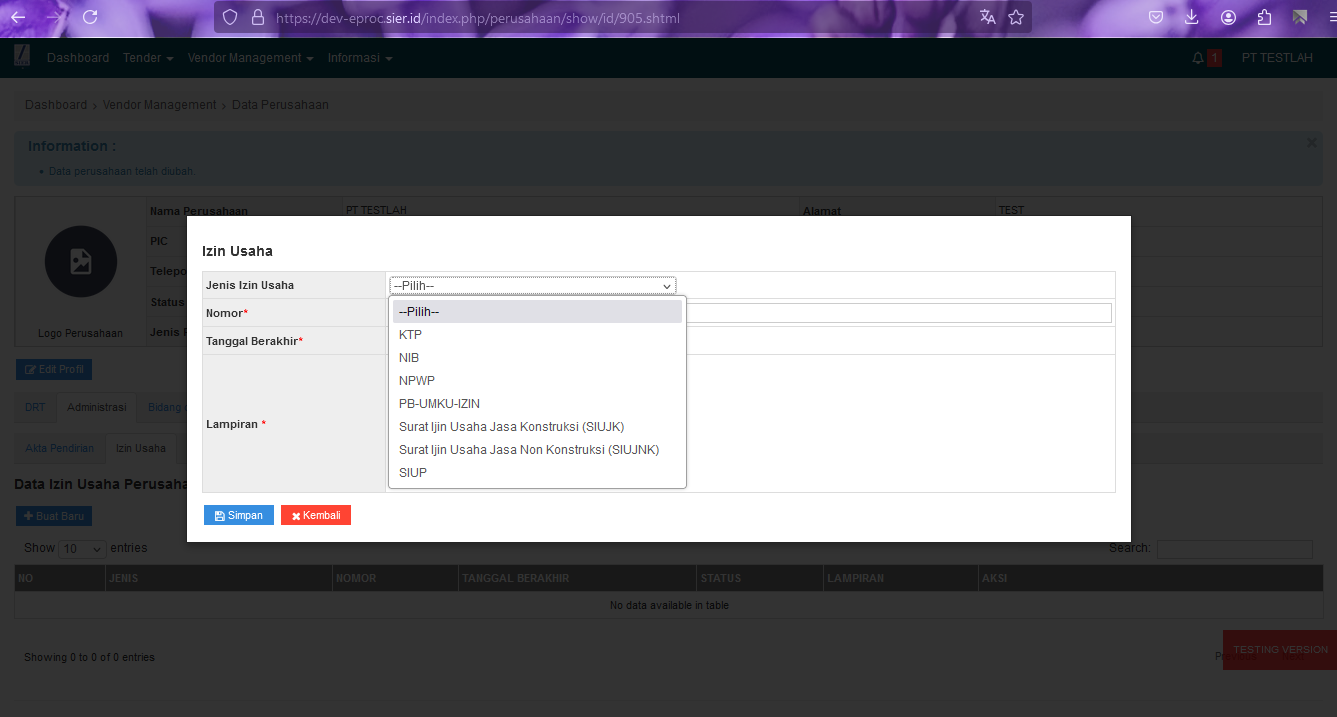Open the Show entries count selector
The height and width of the screenshot is (717, 1337).
tap(83, 549)
